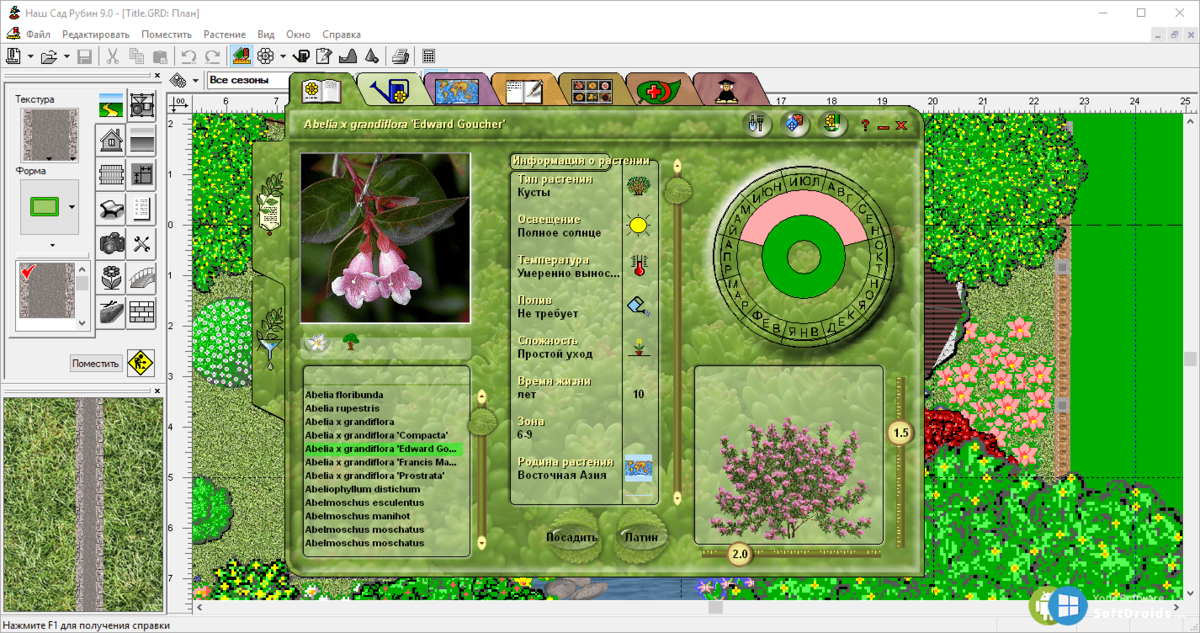Image resolution: width=1200 pixels, height=633 pixels.
Task: Select the brick wall tool
Action: pos(142,311)
